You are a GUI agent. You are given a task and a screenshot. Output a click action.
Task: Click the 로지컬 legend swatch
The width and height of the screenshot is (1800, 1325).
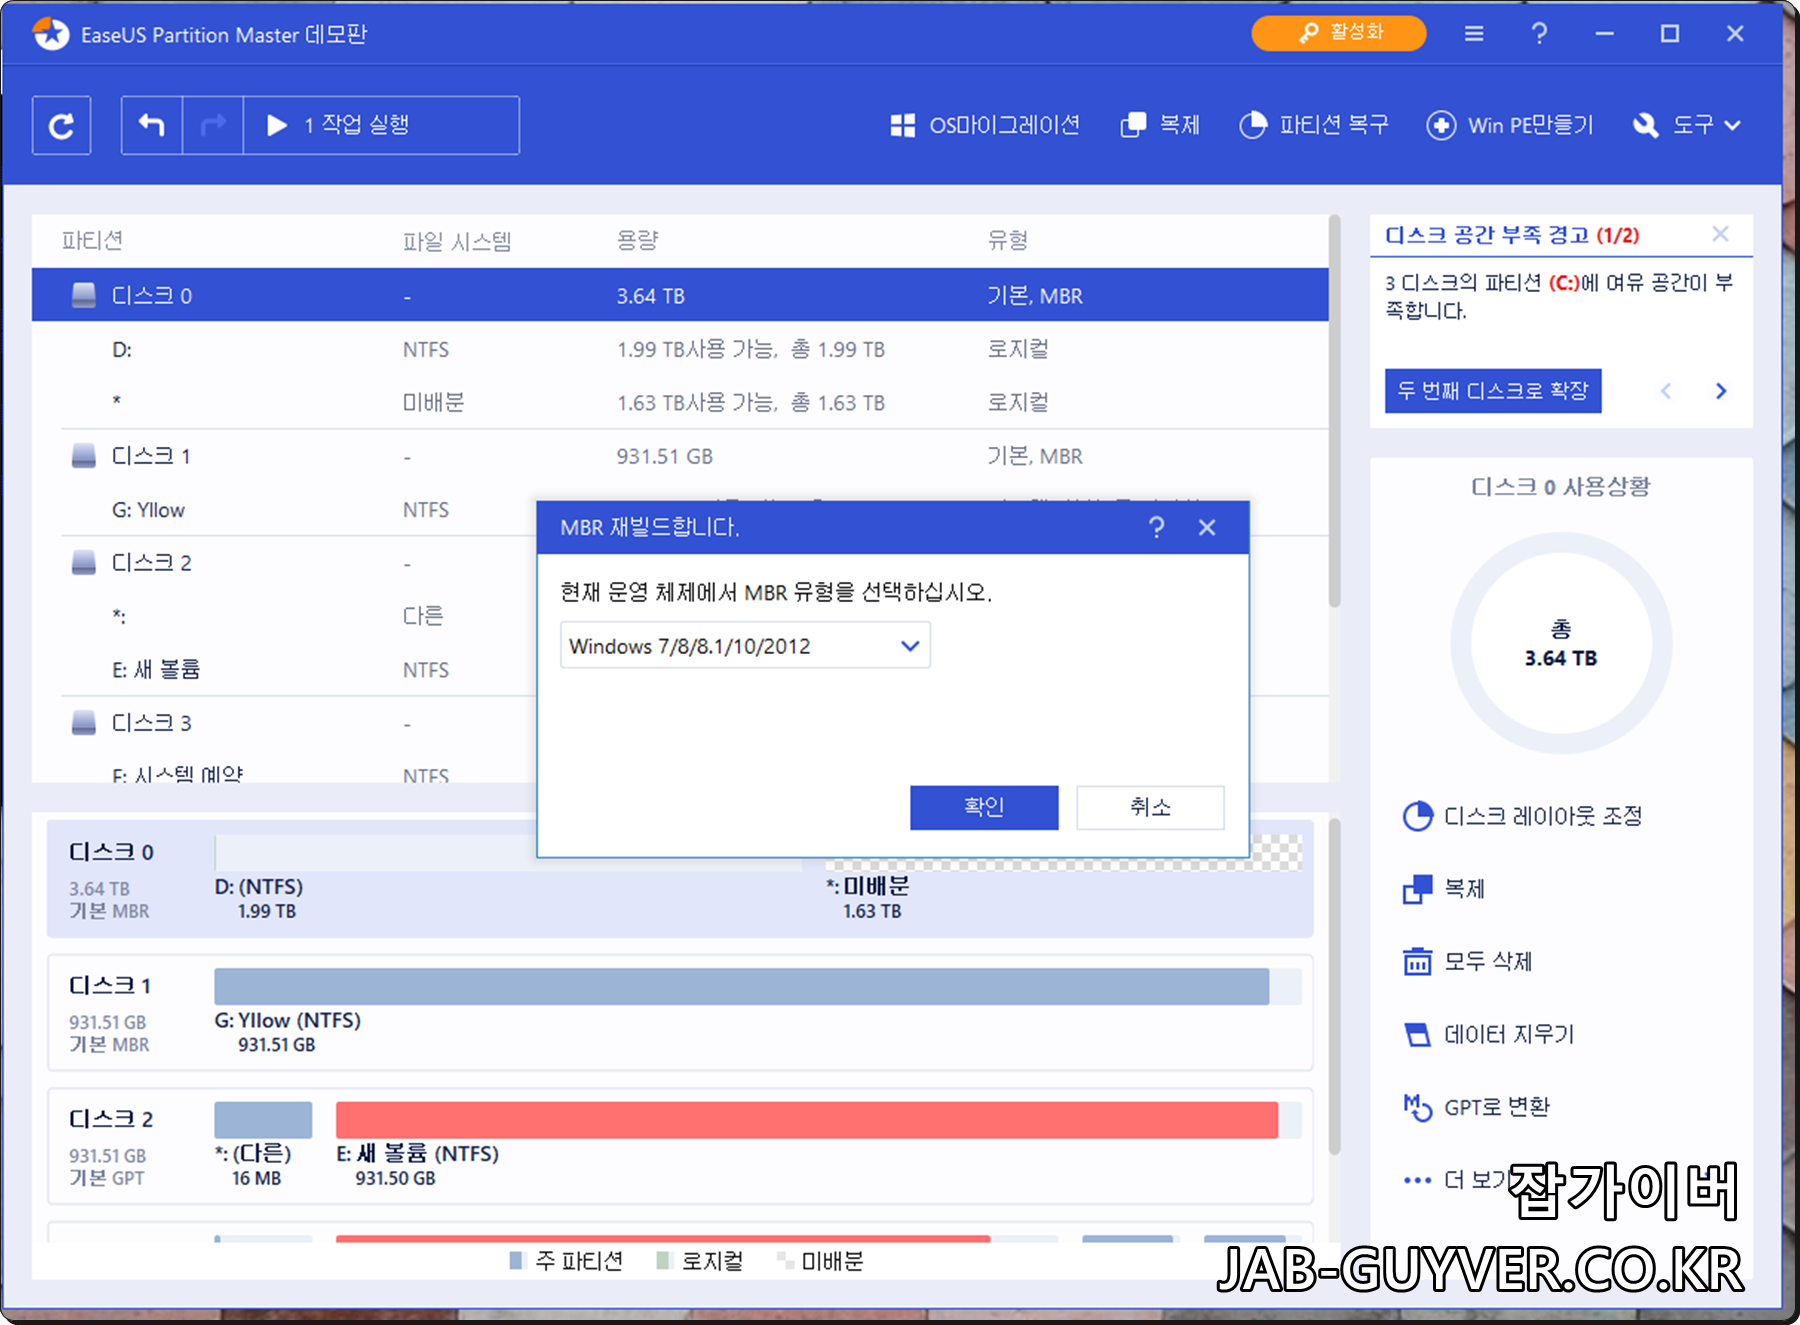pyautogui.click(x=663, y=1261)
